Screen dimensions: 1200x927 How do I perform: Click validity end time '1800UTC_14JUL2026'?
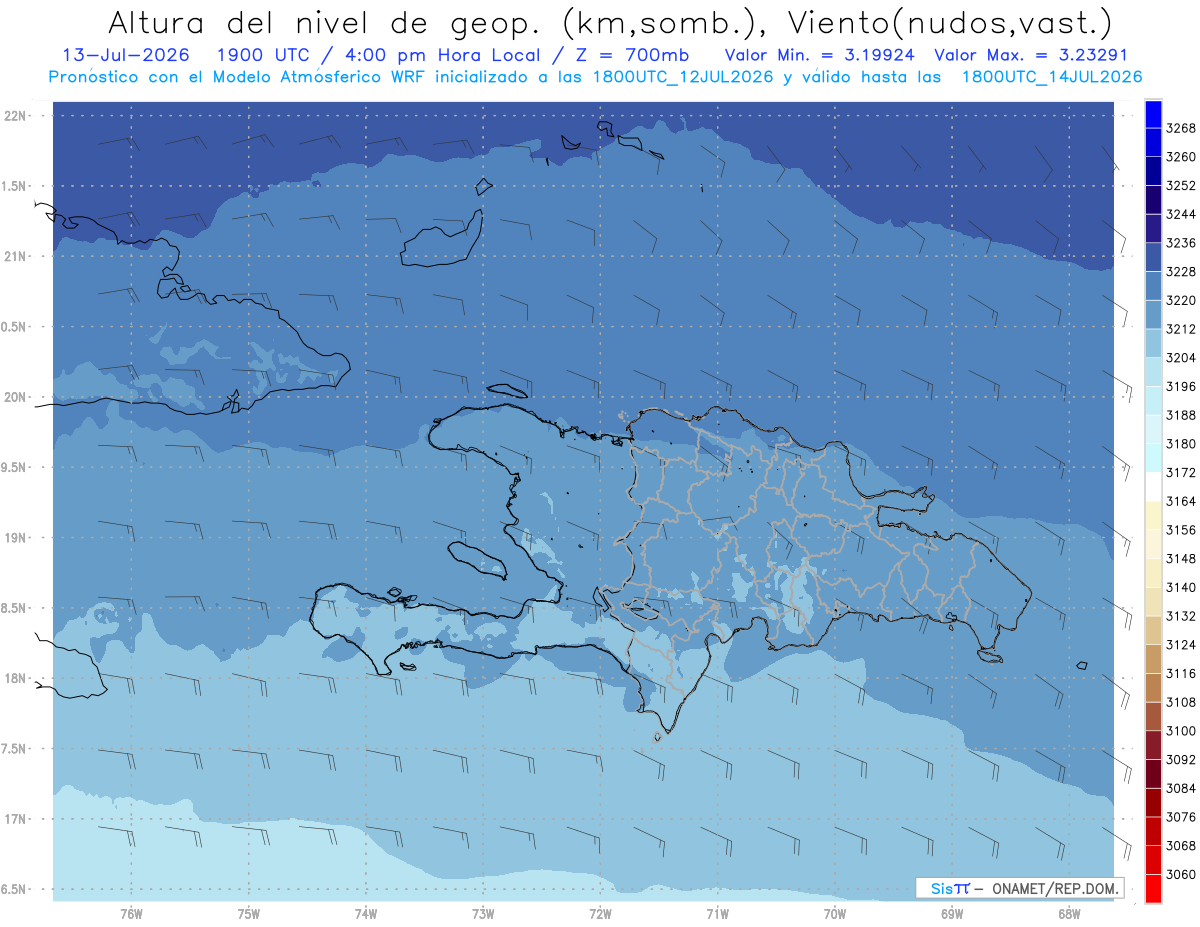1052,77
